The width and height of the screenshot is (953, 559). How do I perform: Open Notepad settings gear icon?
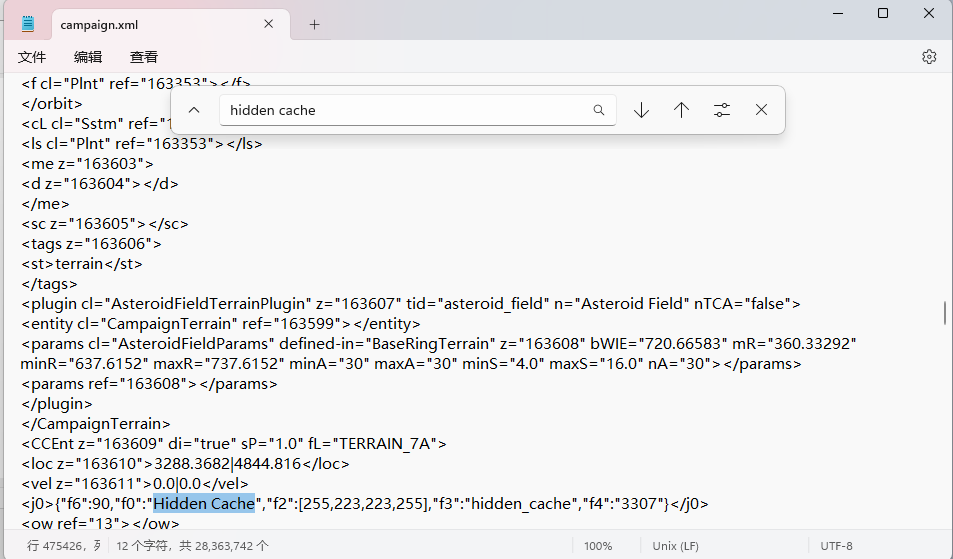pos(928,57)
